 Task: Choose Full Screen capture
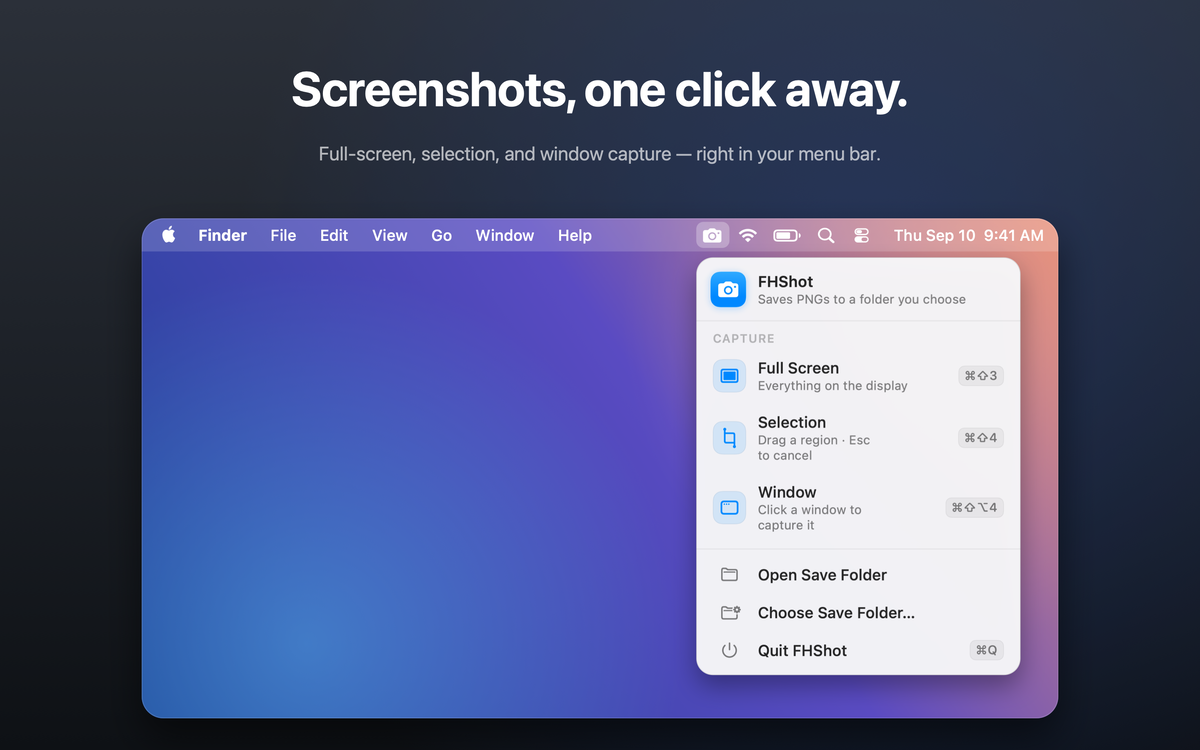858,376
